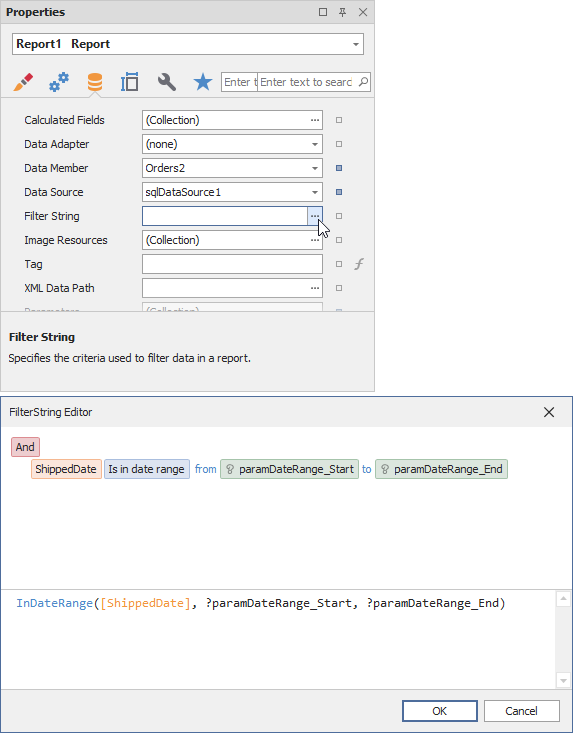Viewport: 573px width, 733px height.
Task: Click the Filter String ellipsis button
Action: coord(315,216)
